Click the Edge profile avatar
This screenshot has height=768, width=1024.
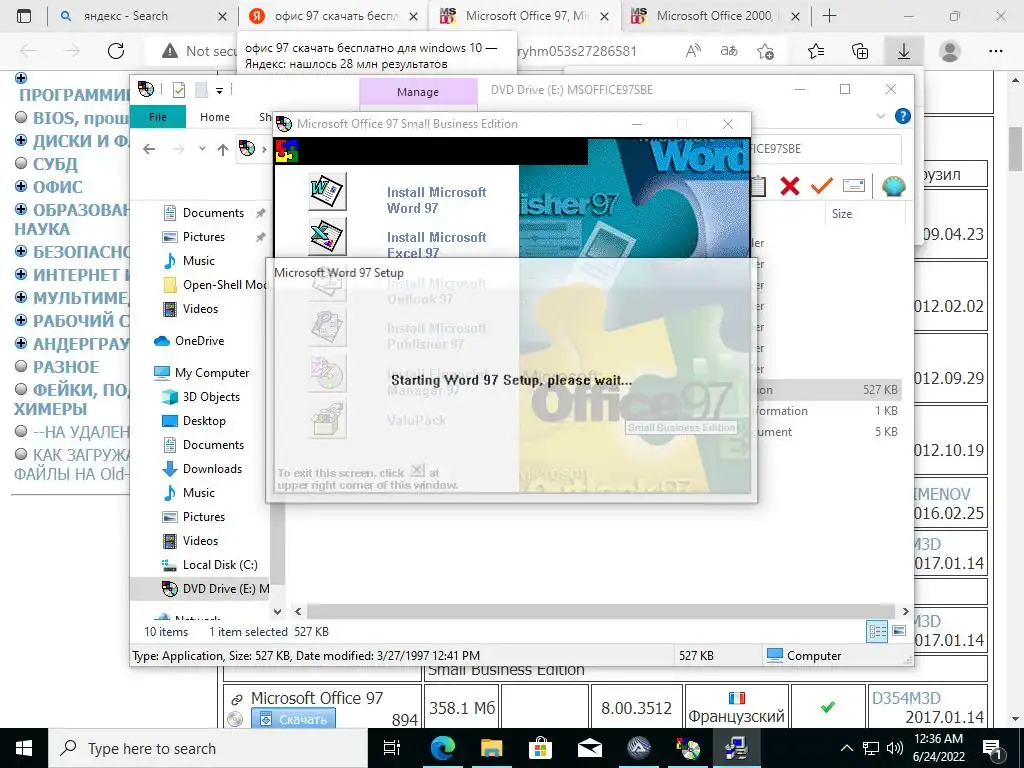pos(950,51)
